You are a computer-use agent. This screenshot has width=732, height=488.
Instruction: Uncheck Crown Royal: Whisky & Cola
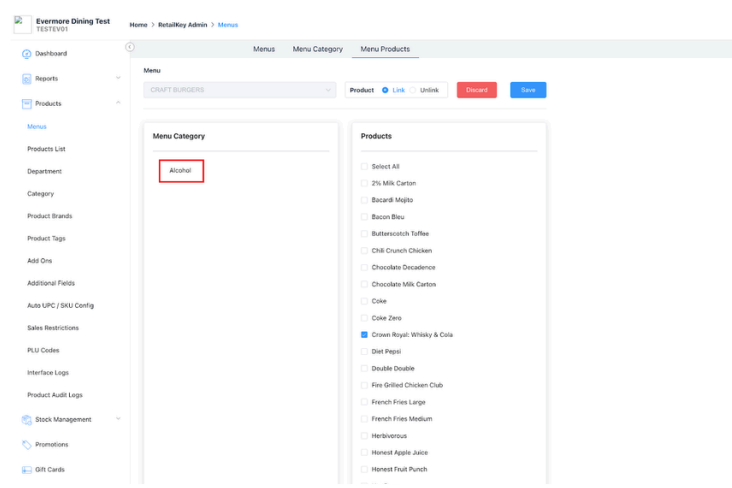click(x=364, y=335)
